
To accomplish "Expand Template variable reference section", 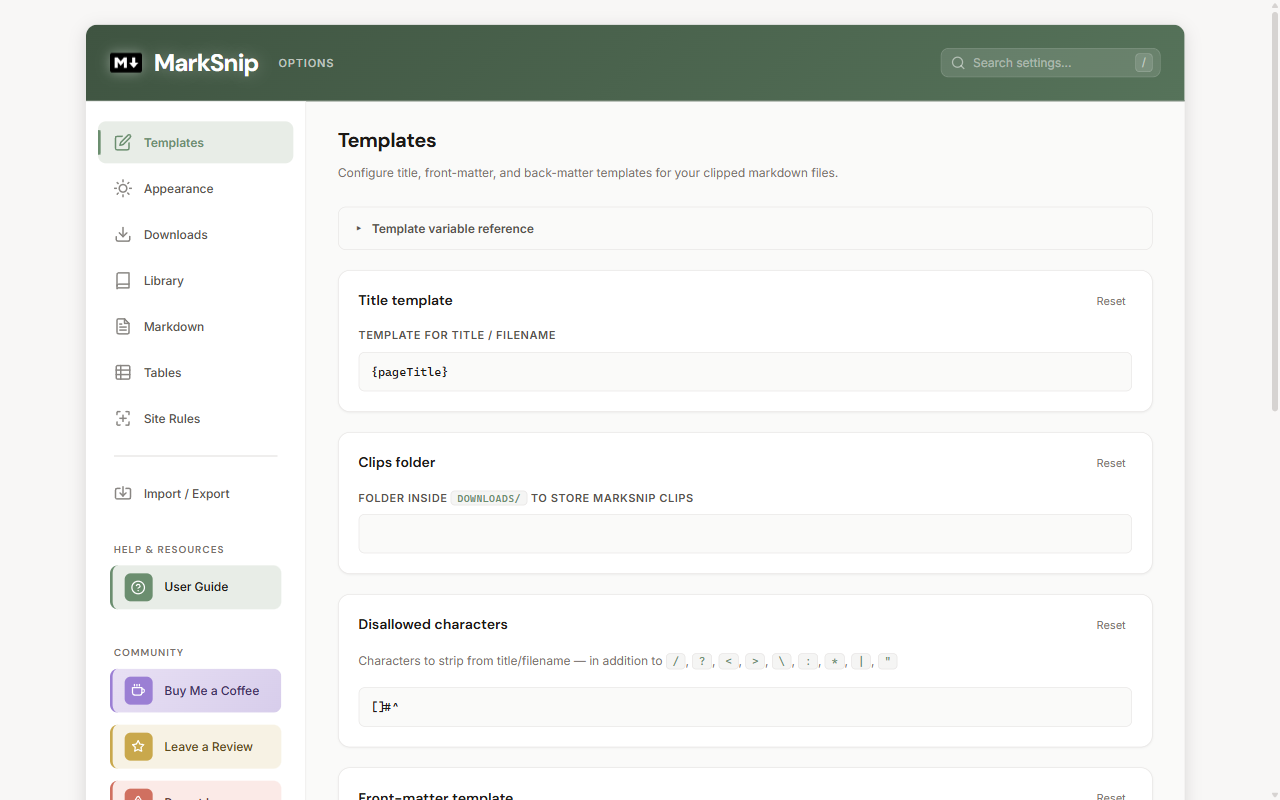I will (745, 228).
